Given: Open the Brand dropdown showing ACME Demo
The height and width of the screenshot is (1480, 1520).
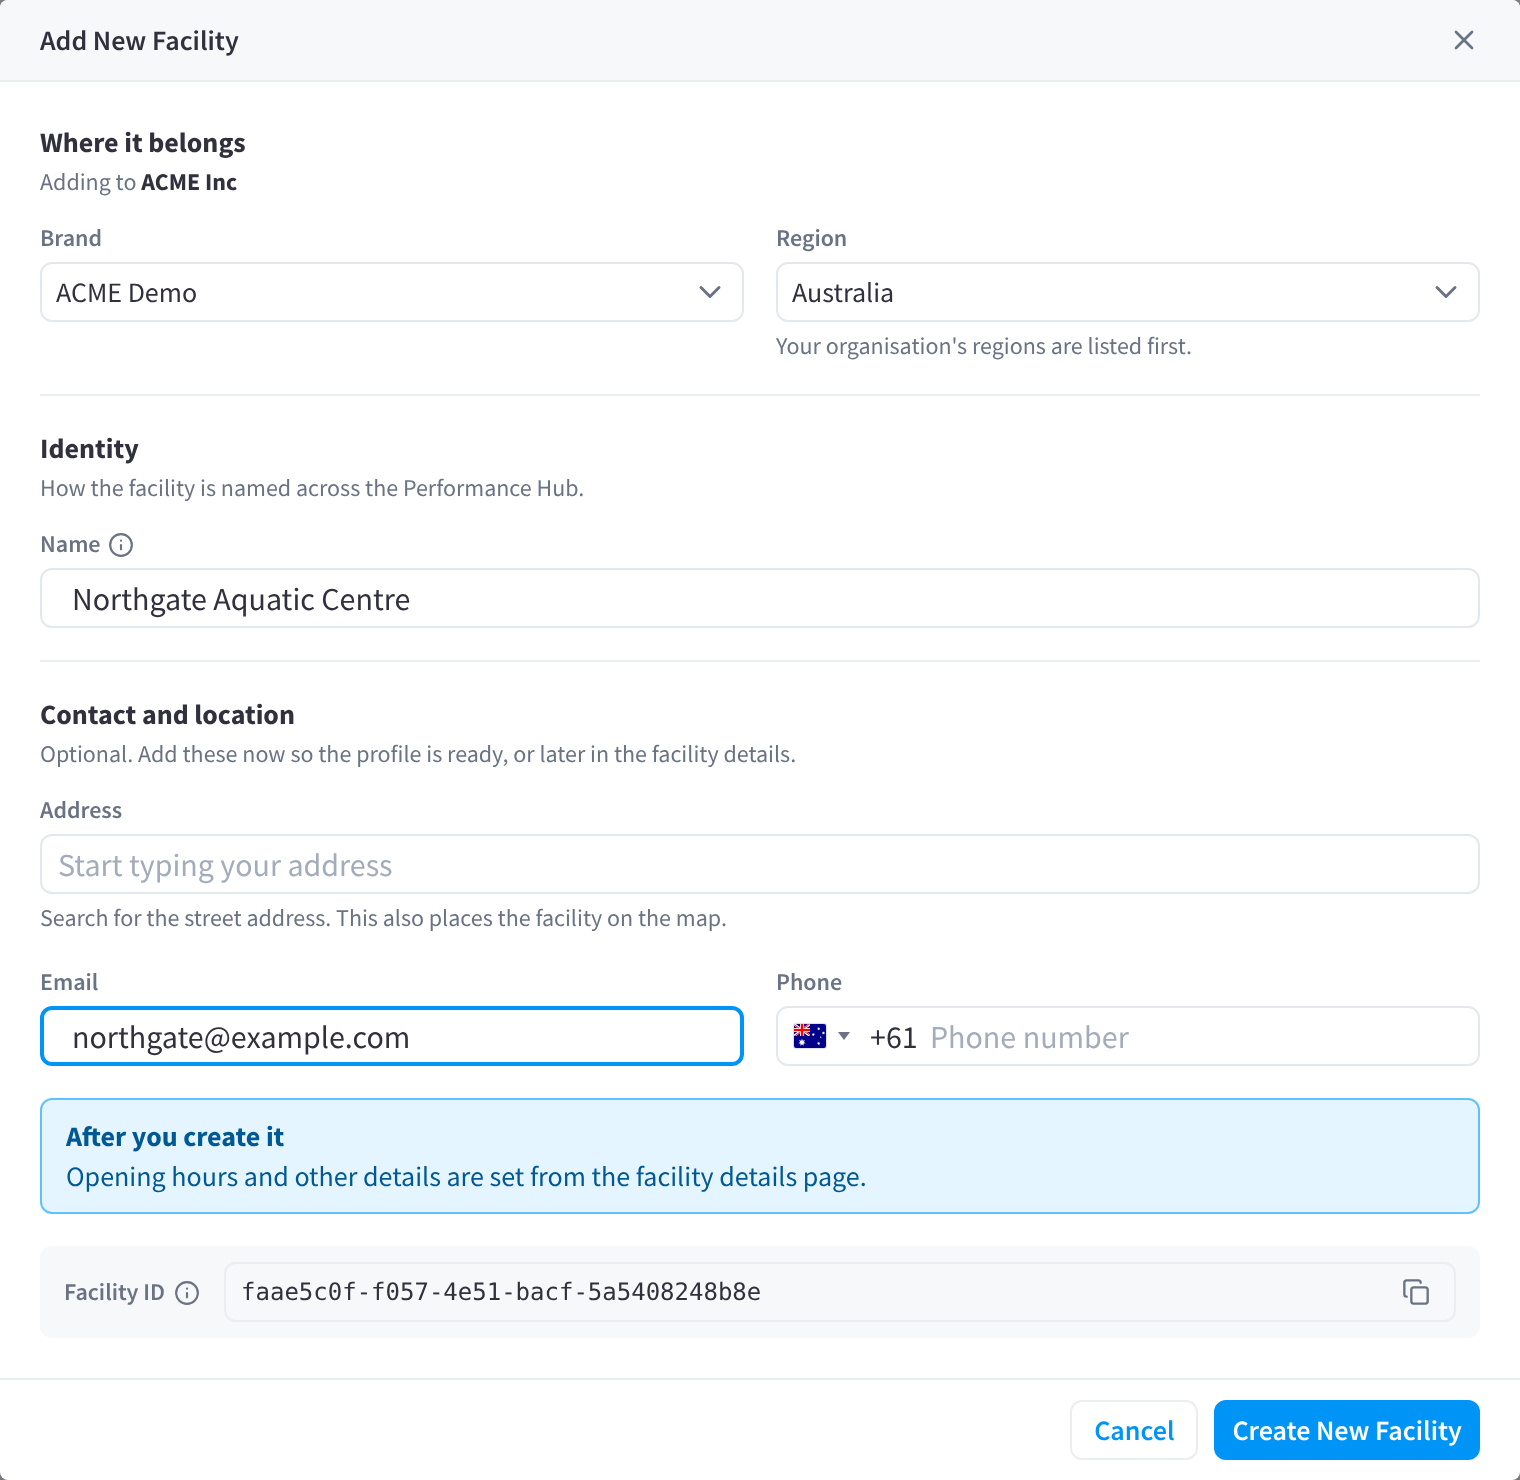Looking at the screenshot, I should 392,292.
